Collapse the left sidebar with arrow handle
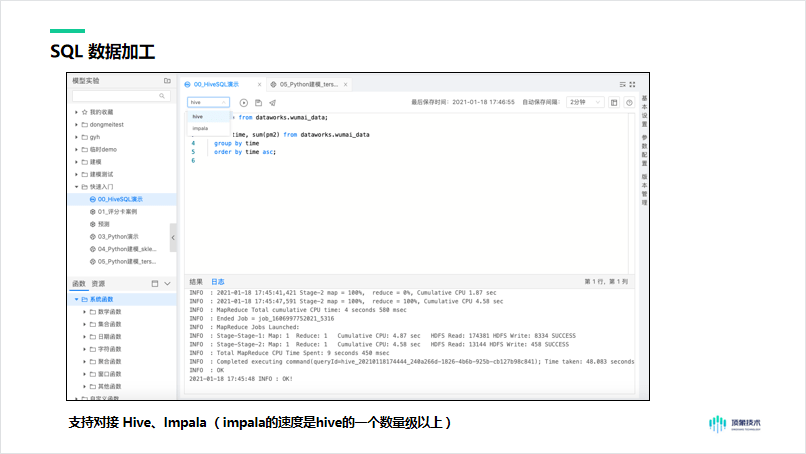 [174, 237]
